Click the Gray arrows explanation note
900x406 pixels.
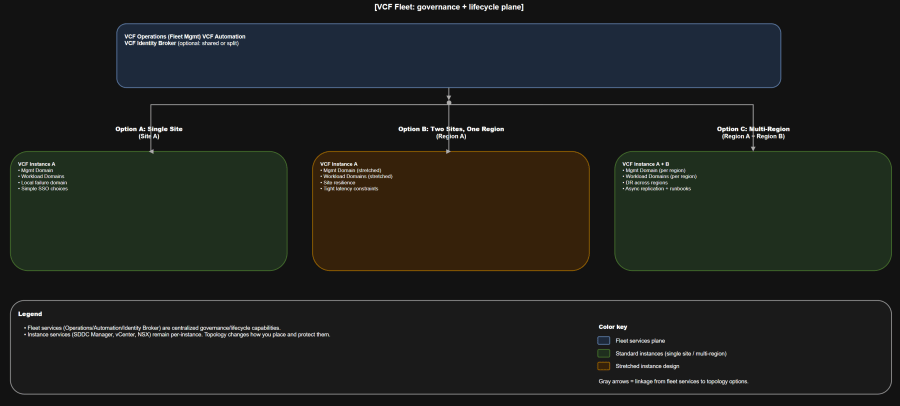672,381
